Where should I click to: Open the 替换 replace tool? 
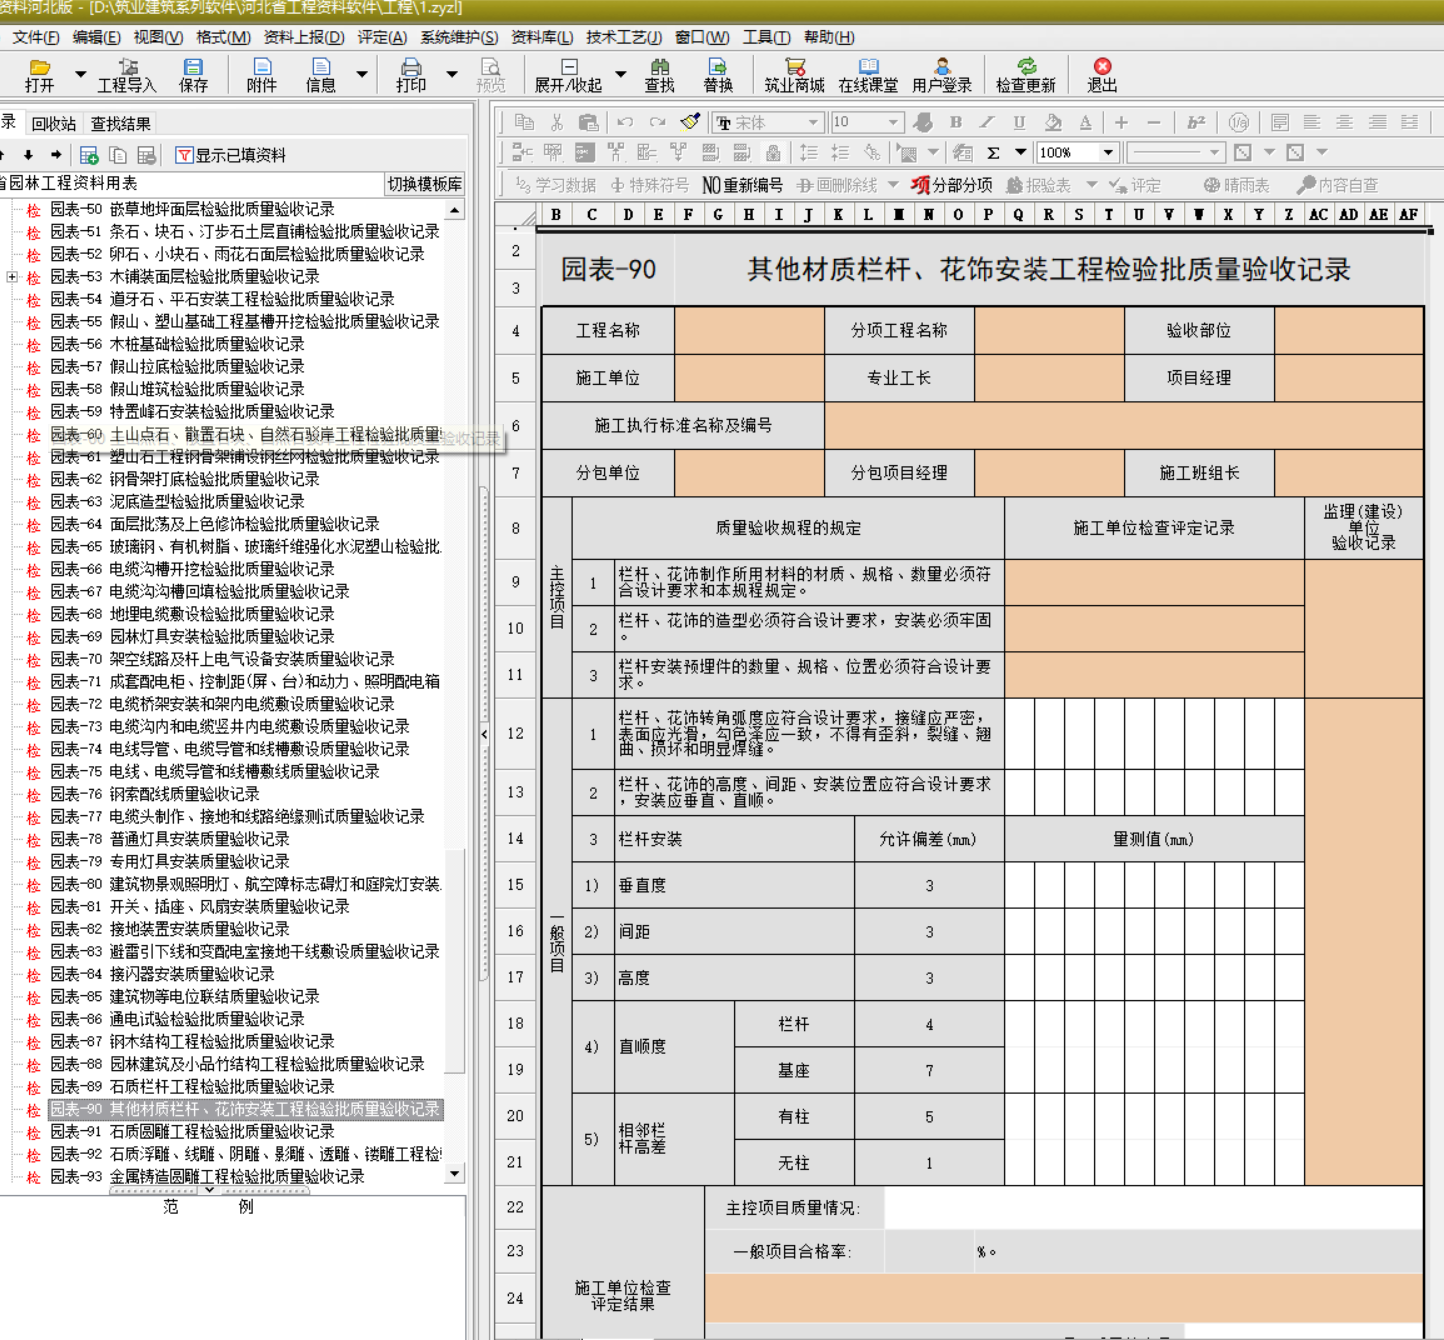tap(718, 75)
